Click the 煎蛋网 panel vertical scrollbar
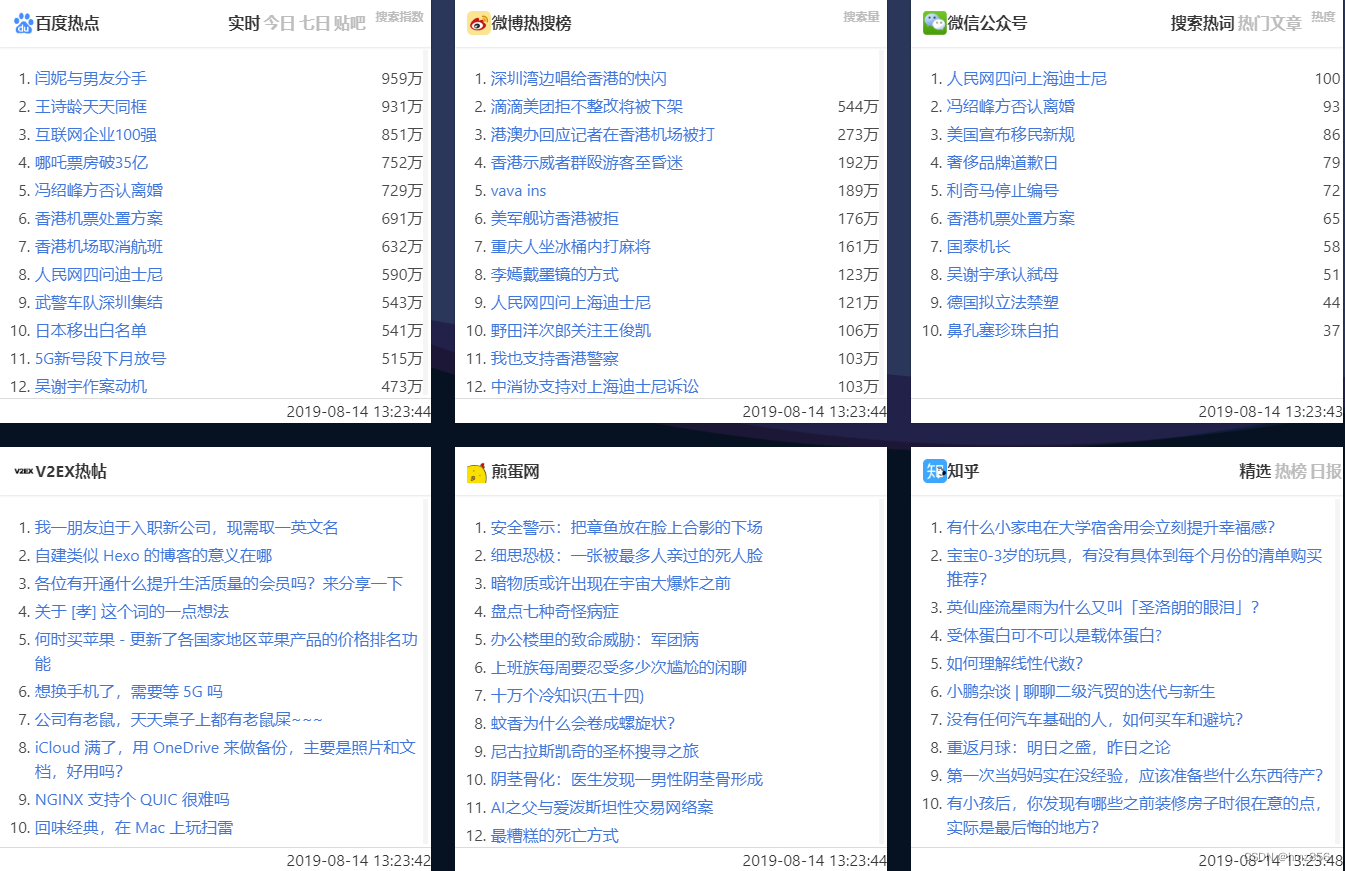The image size is (1345, 871). click(881, 671)
